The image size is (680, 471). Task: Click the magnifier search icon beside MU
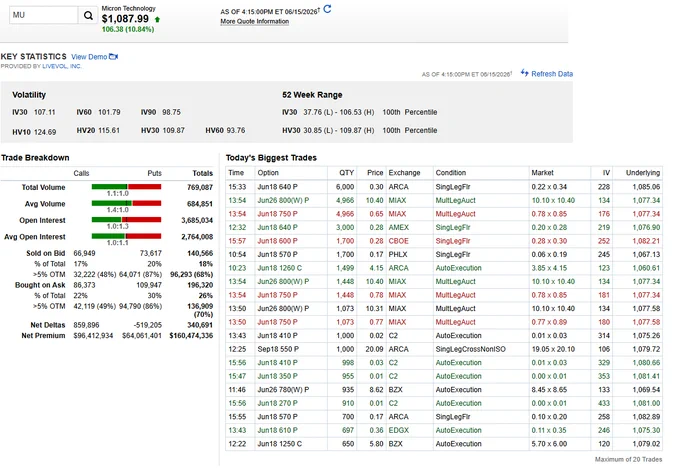(88, 16)
